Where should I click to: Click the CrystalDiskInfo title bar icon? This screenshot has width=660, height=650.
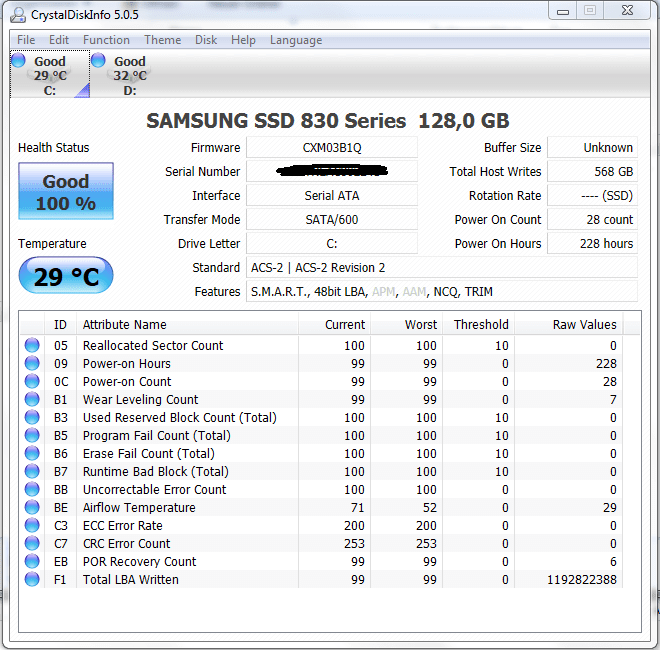click(18, 14)
